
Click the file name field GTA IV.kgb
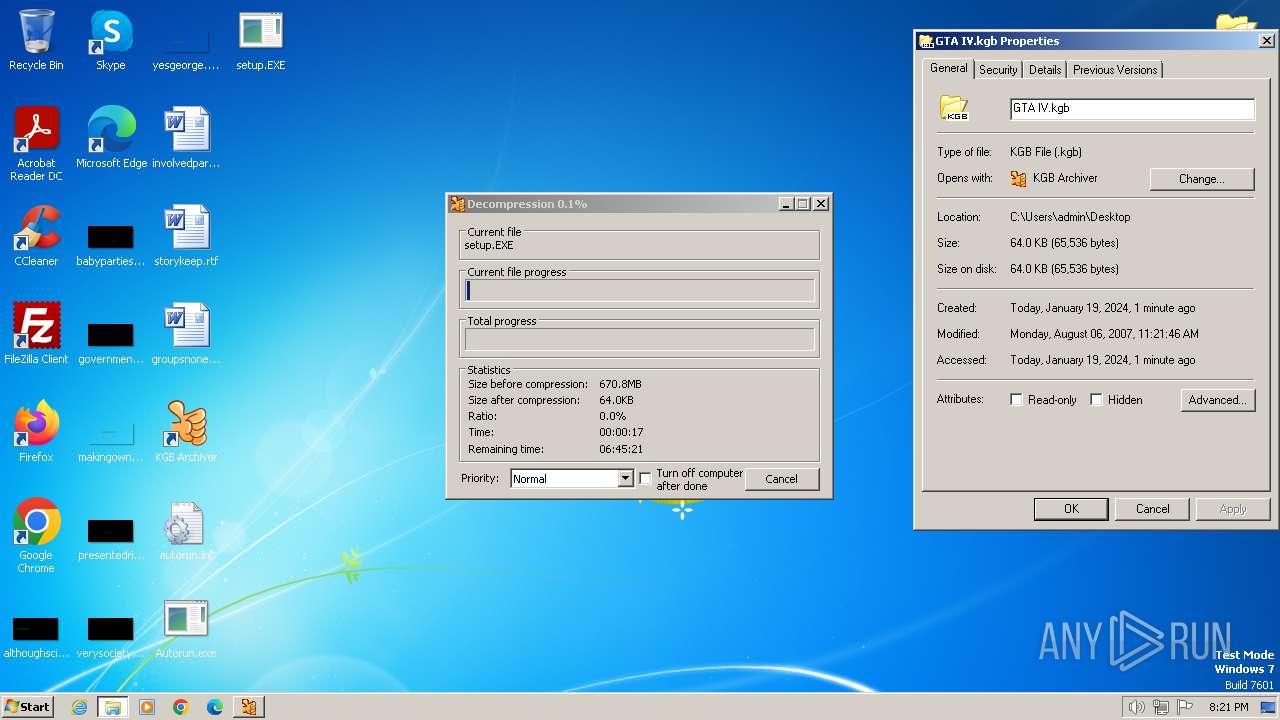[1132, 108]
